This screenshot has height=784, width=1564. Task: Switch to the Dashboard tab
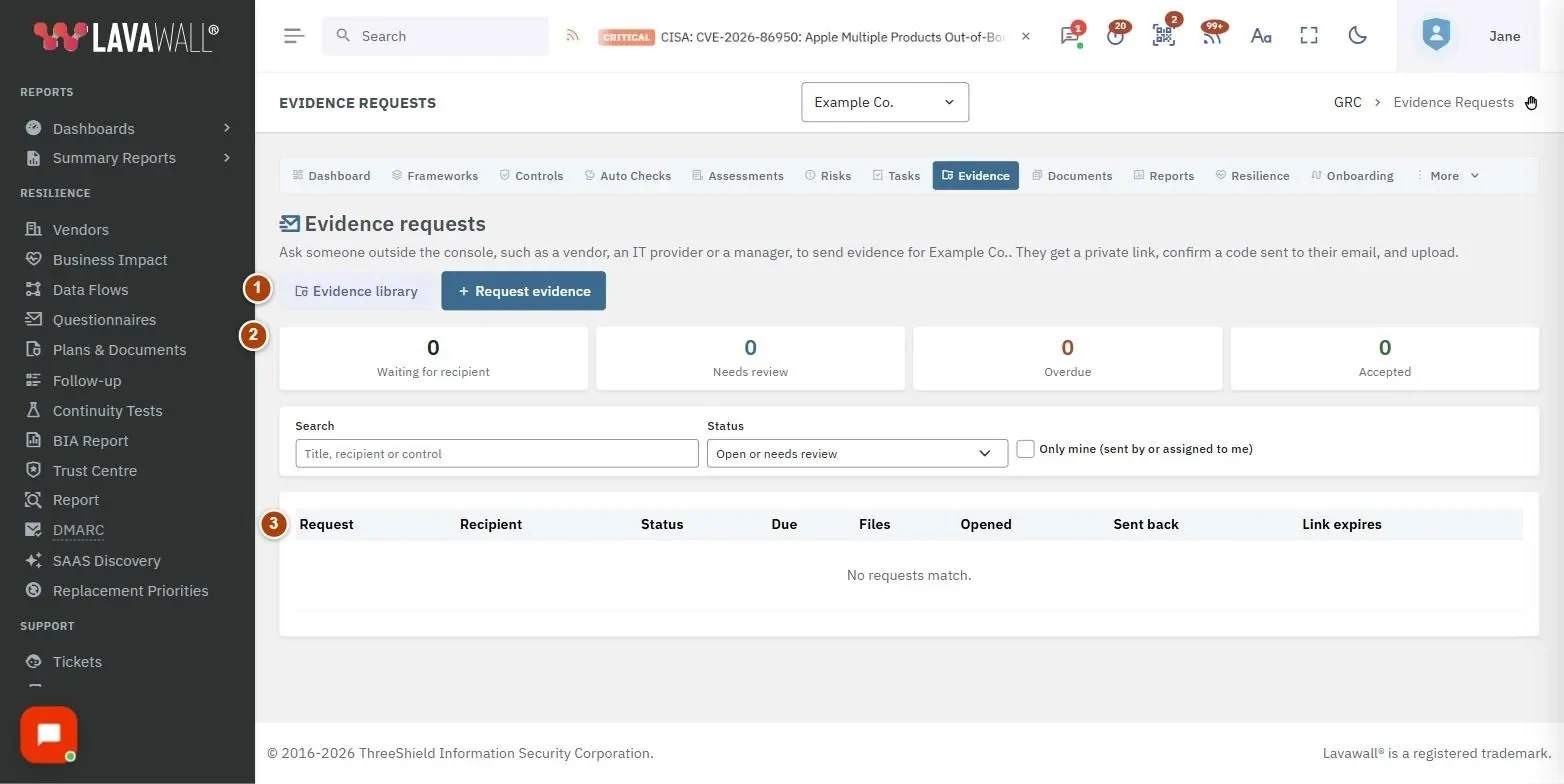(x=331, y=175)
